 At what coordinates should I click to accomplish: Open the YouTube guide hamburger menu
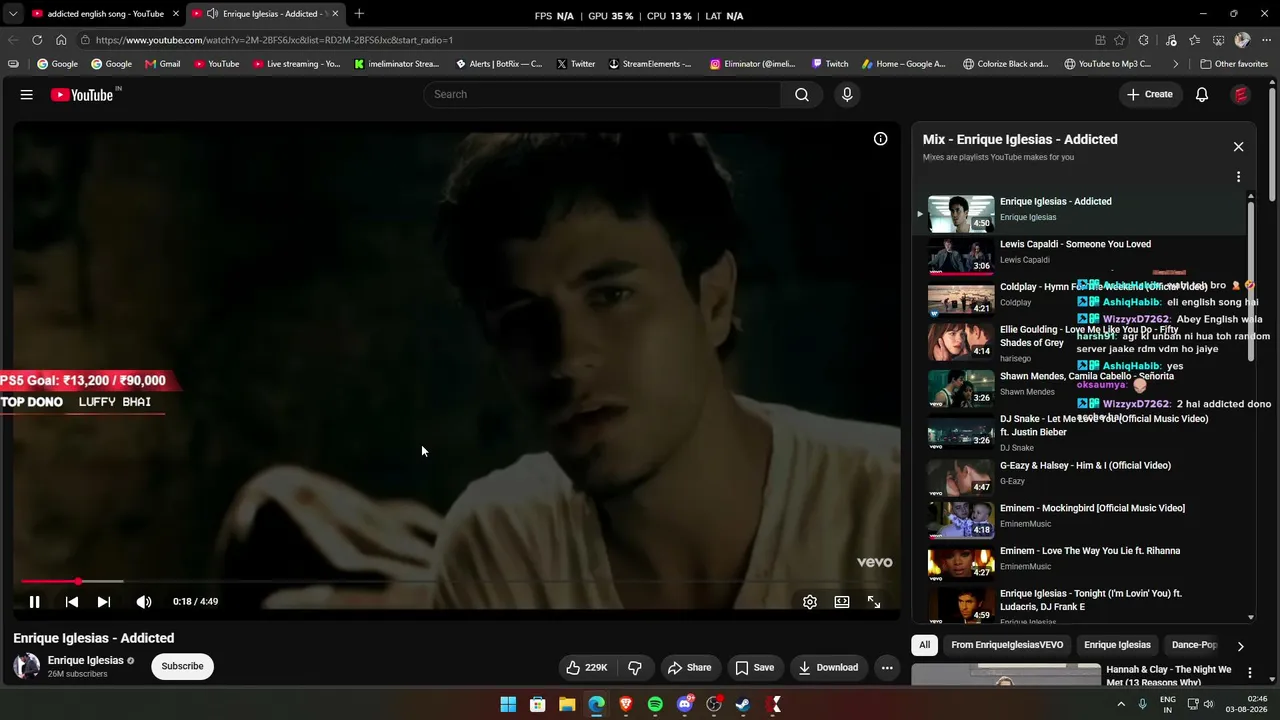[27, 94]
